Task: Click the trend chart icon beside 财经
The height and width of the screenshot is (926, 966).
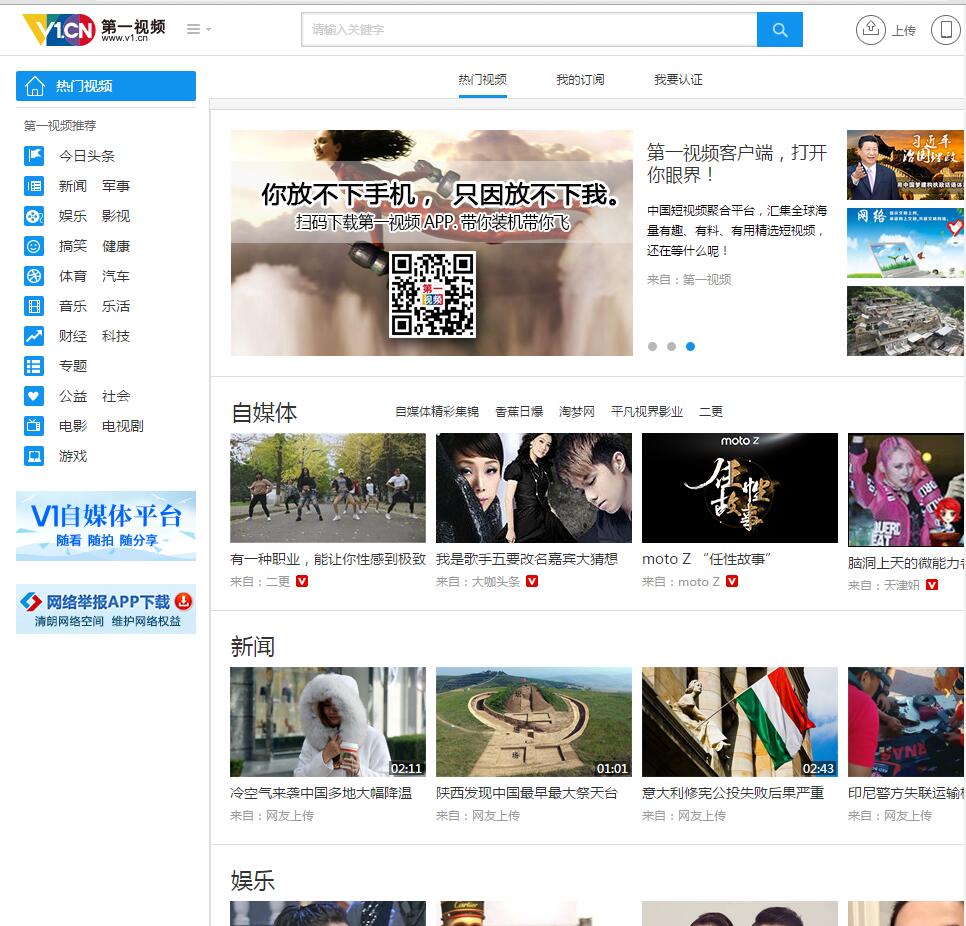Action: [34, 336]
